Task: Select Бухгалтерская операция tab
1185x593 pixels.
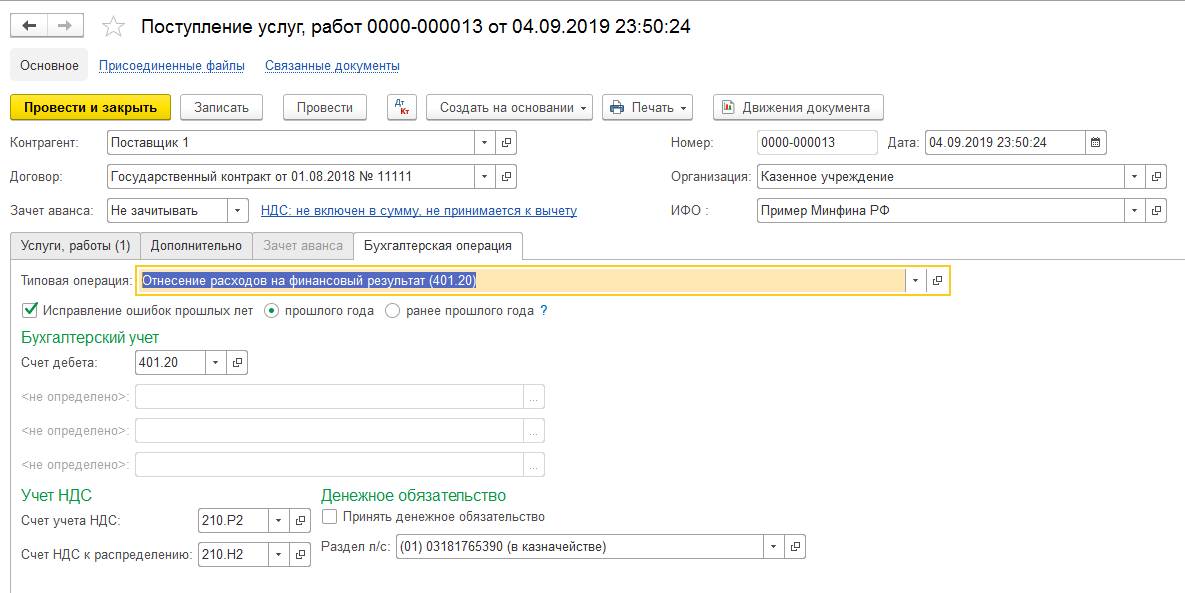Action: 438,246
